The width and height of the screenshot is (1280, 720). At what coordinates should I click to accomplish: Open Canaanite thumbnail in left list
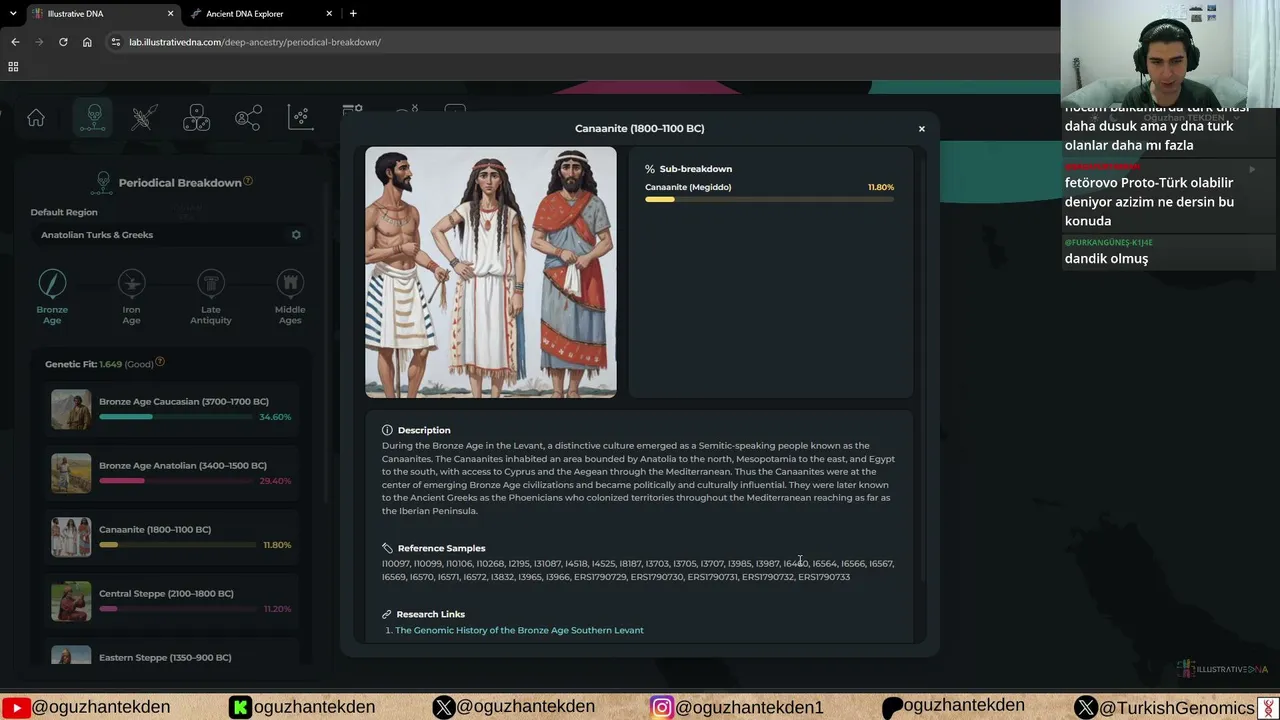point(71,537)
